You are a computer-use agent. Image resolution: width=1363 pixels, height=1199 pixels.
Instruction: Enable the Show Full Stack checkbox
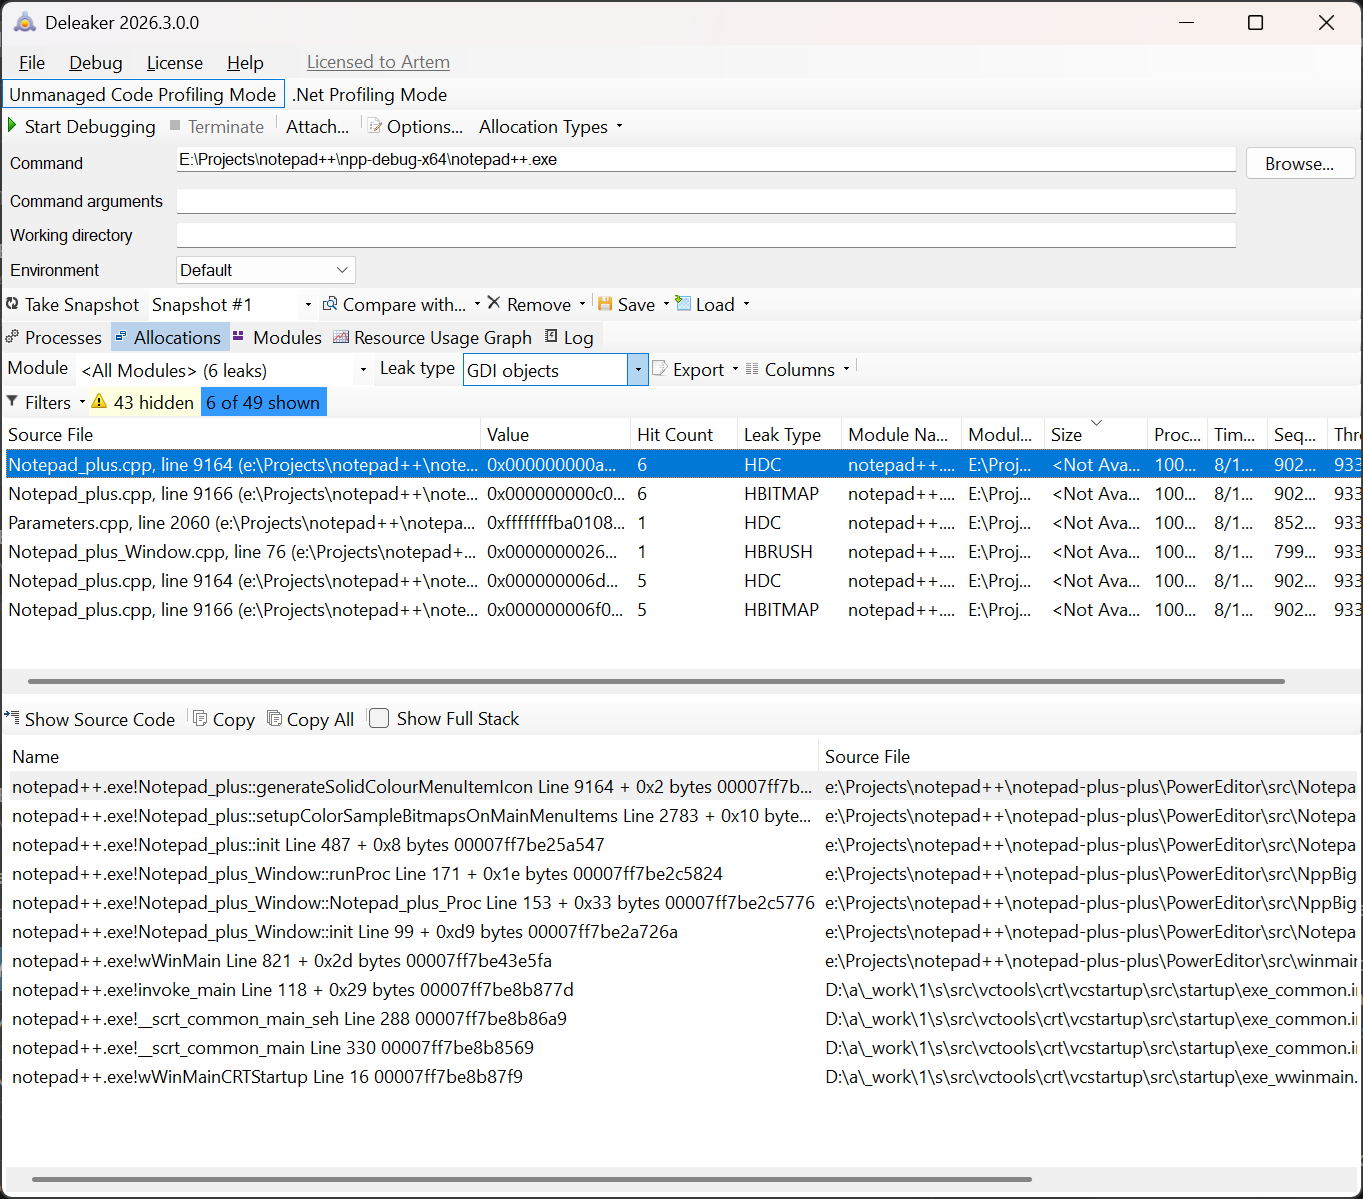(x=379, y=718)
